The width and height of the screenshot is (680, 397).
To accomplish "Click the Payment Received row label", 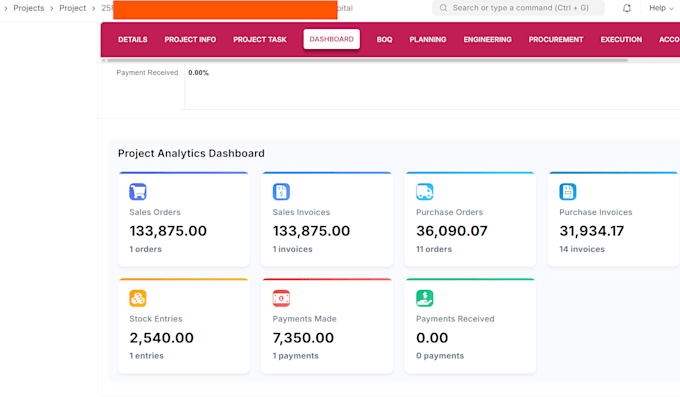I will point(147,73).
